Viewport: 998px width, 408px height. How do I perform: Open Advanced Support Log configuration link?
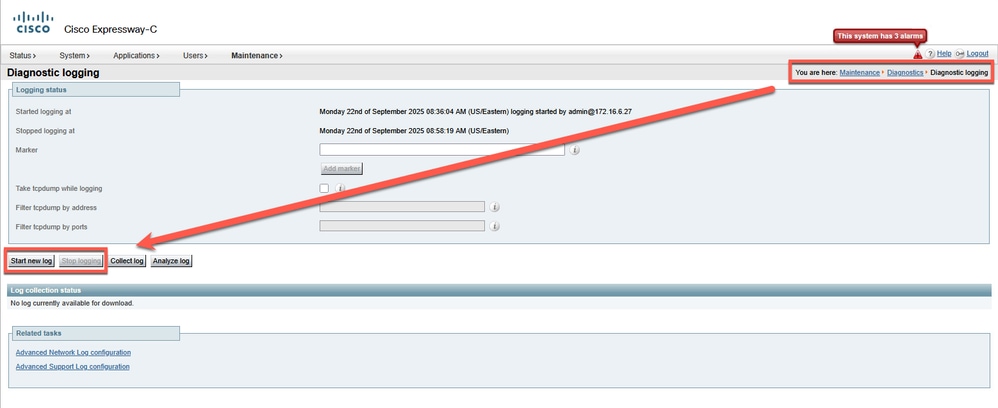pos(73,367)
